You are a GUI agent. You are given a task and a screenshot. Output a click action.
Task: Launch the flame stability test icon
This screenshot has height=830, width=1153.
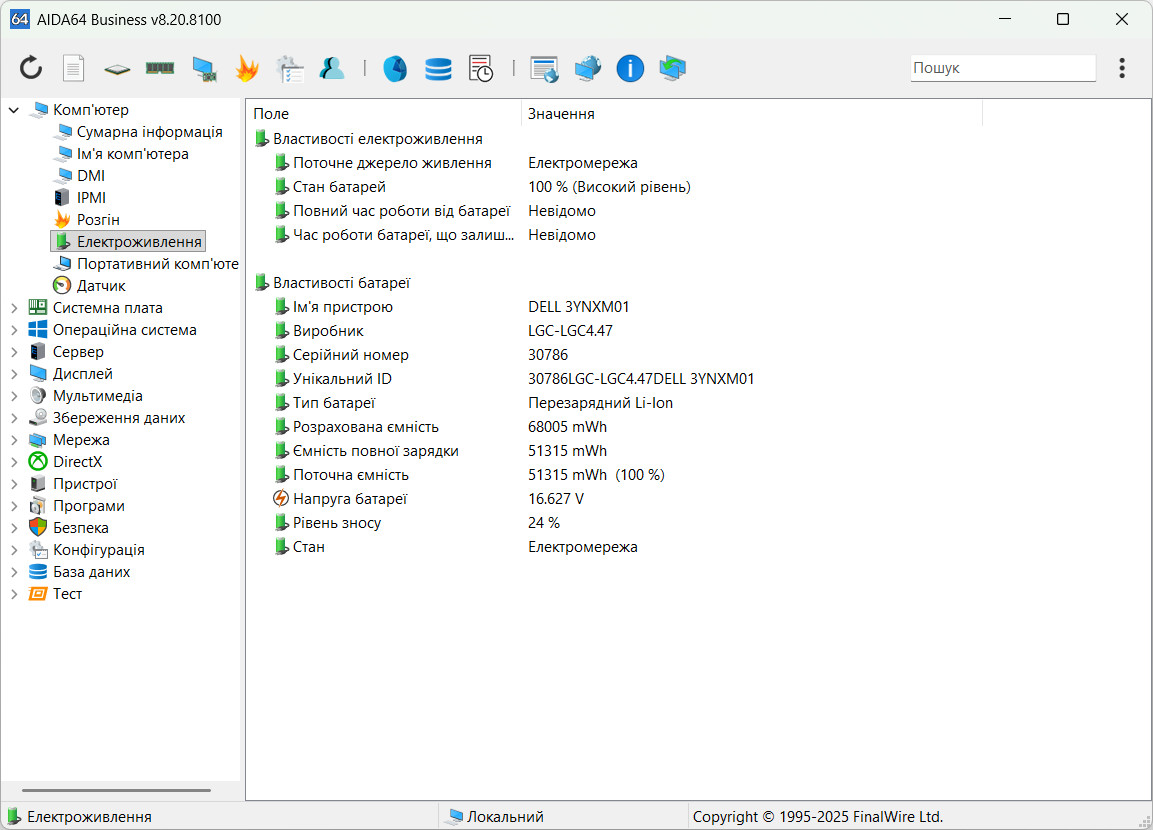tap(246, 68)
